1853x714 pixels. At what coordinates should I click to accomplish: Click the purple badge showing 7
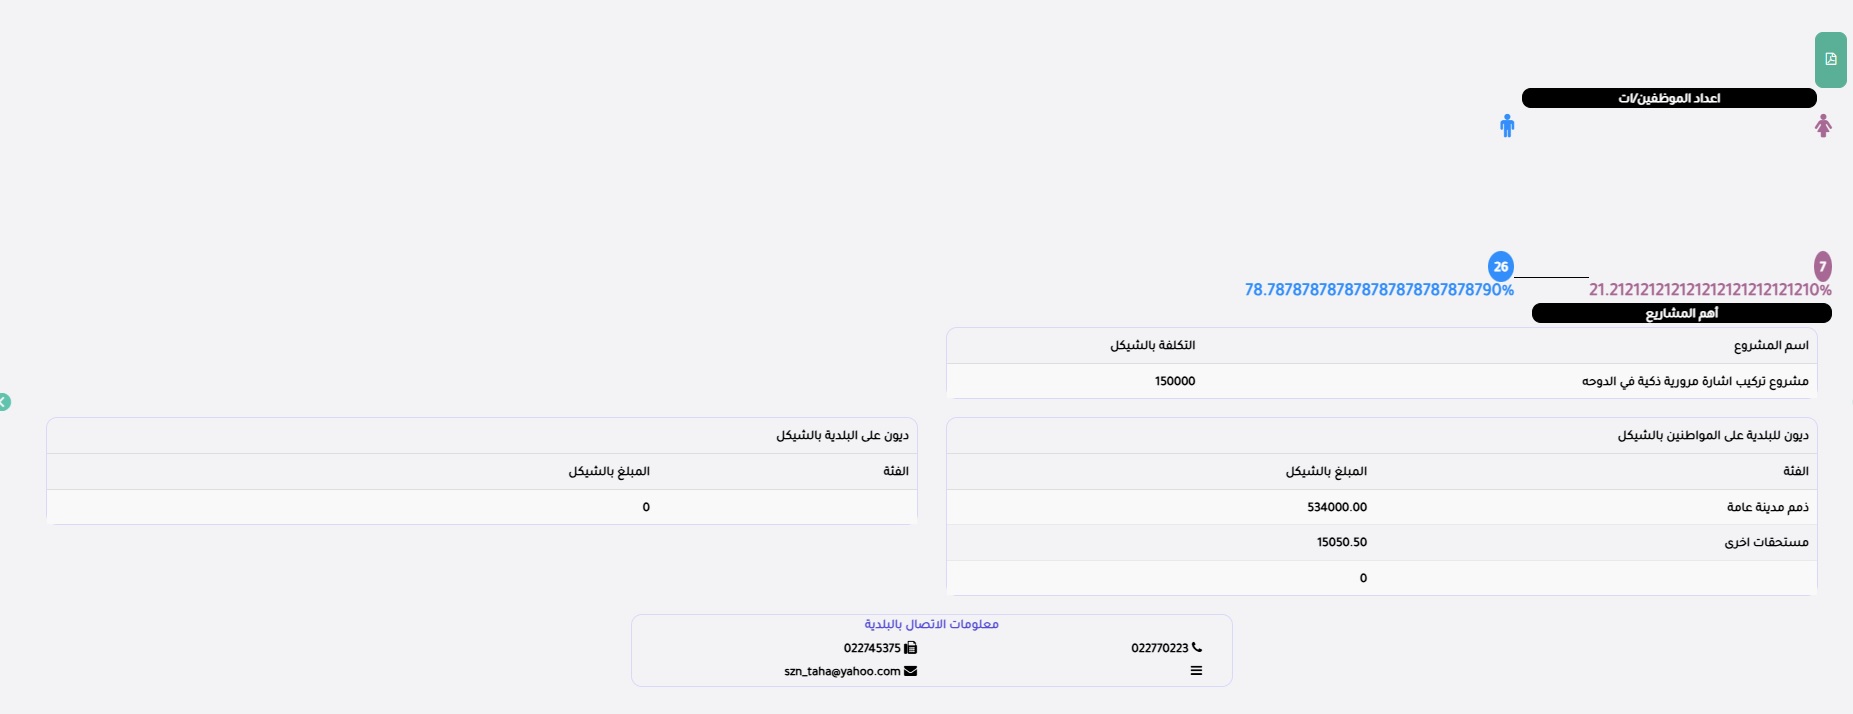1822,266
